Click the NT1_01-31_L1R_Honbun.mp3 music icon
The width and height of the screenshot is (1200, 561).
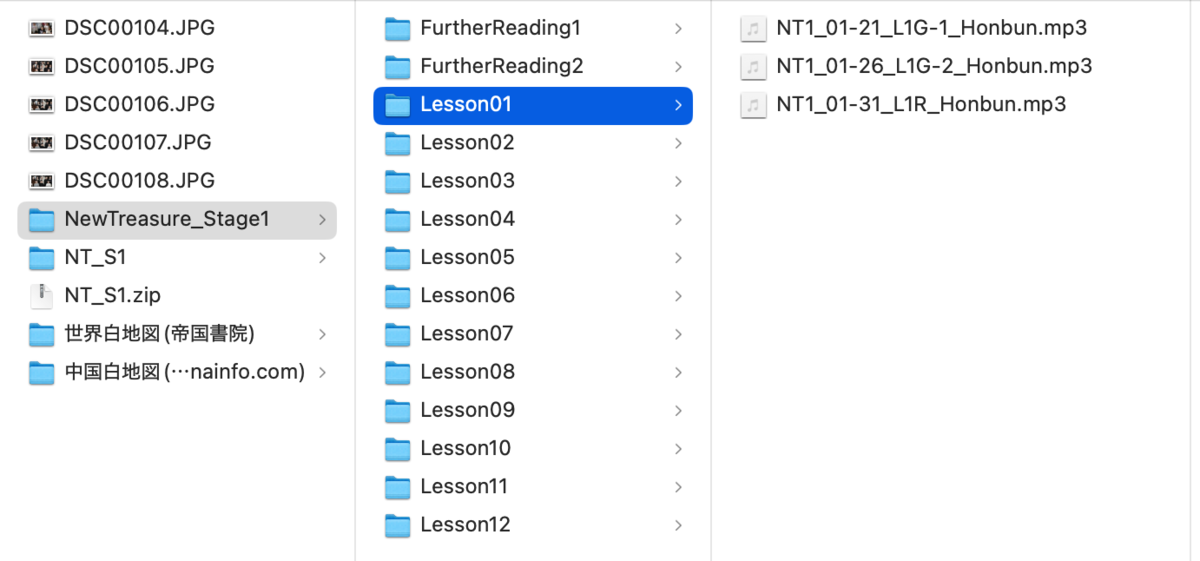pos(751,104)
